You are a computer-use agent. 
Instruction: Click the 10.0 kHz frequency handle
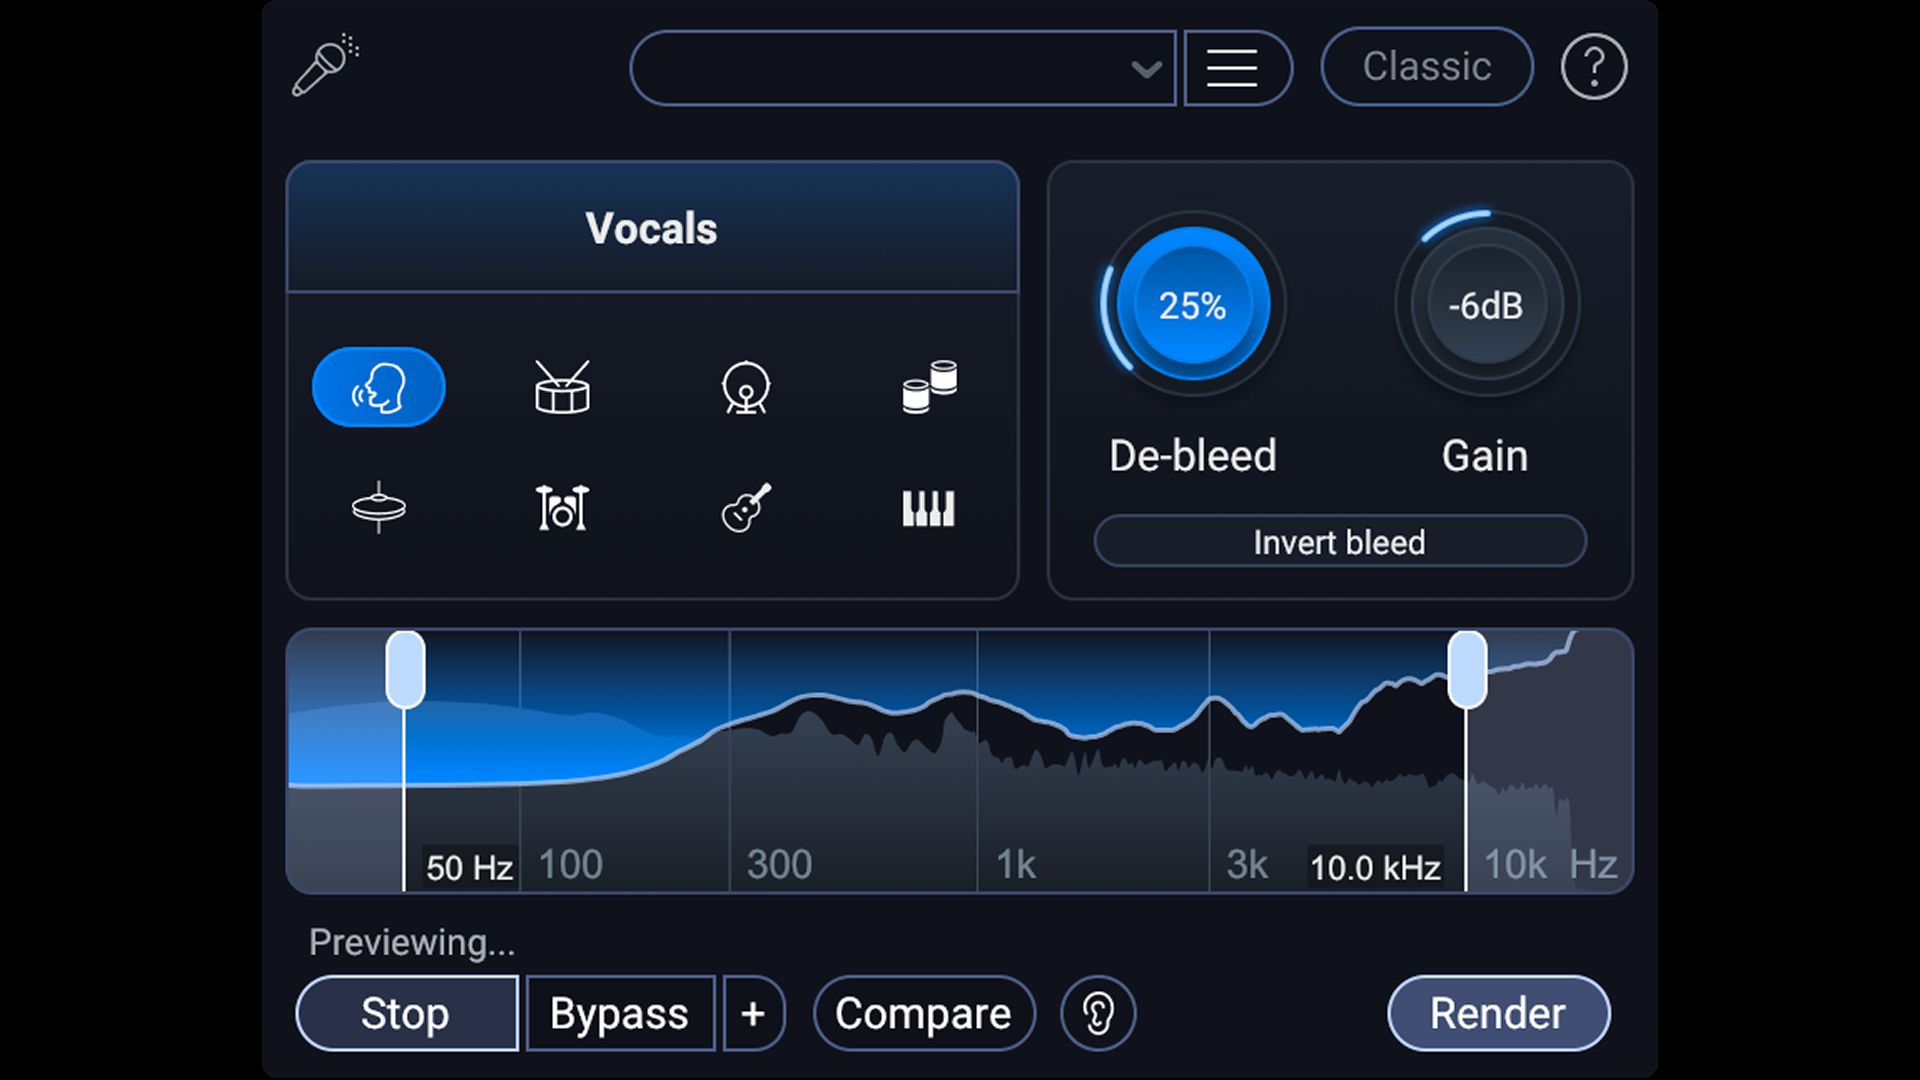click(1467, 670)
